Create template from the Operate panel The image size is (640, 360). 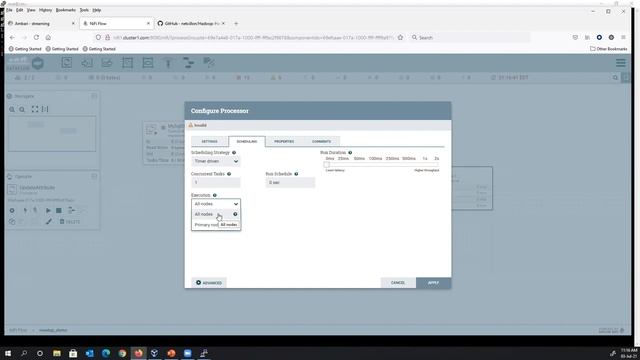click(71, 210)
